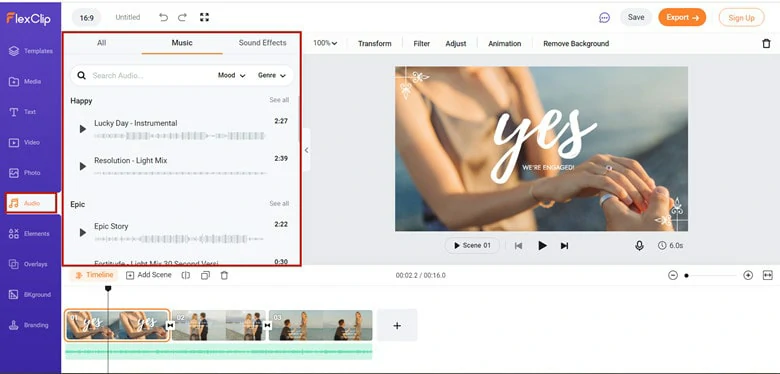The height and width of the screenshot is (374, 780).
Task: Click See all next to Happy
Action: [x=279, y=100]
